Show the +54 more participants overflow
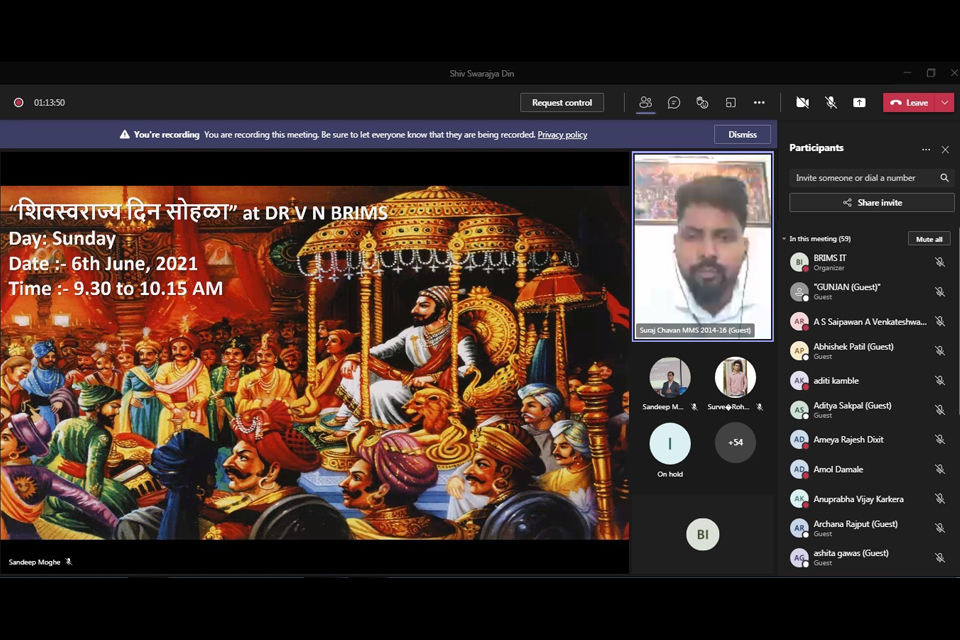Screen dimensions: 960x640 tap(735, 442)
